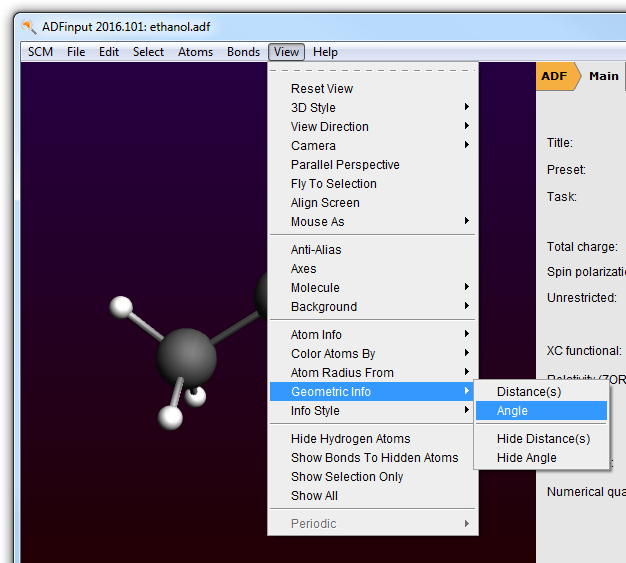Screen dimensions: 626x563
Task: Open the Atoms menu
Action: pos(195,52)
